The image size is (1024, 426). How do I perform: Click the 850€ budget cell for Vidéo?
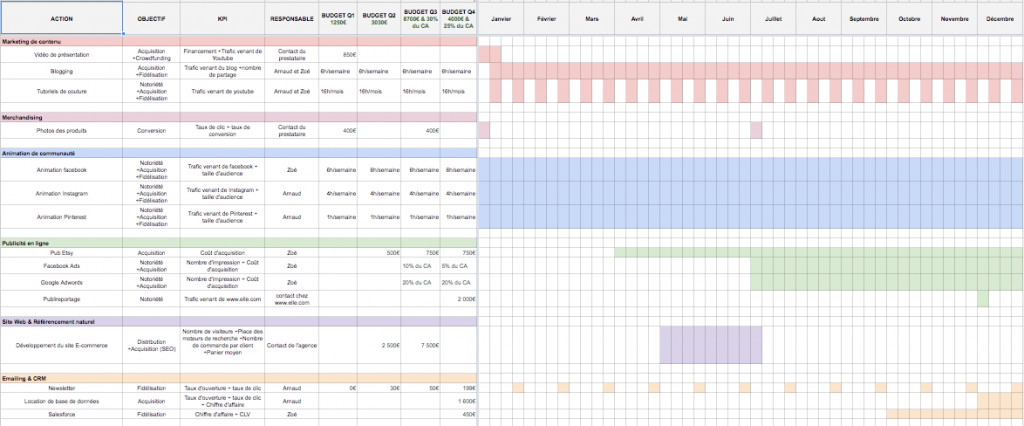coord(349,54)
